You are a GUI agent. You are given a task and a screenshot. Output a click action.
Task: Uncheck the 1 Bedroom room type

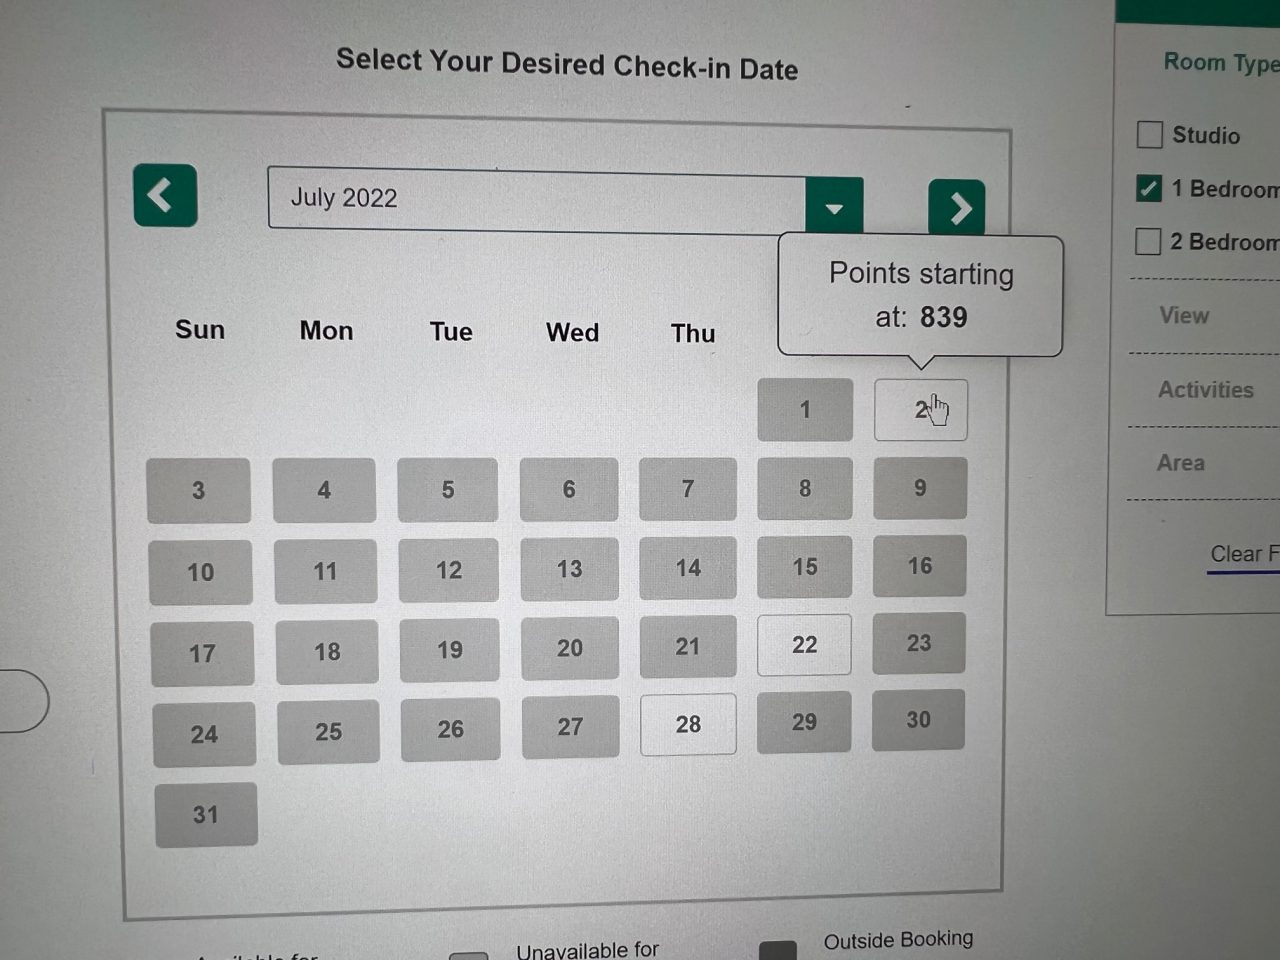pyautogui.click(x=1147, y=188)
